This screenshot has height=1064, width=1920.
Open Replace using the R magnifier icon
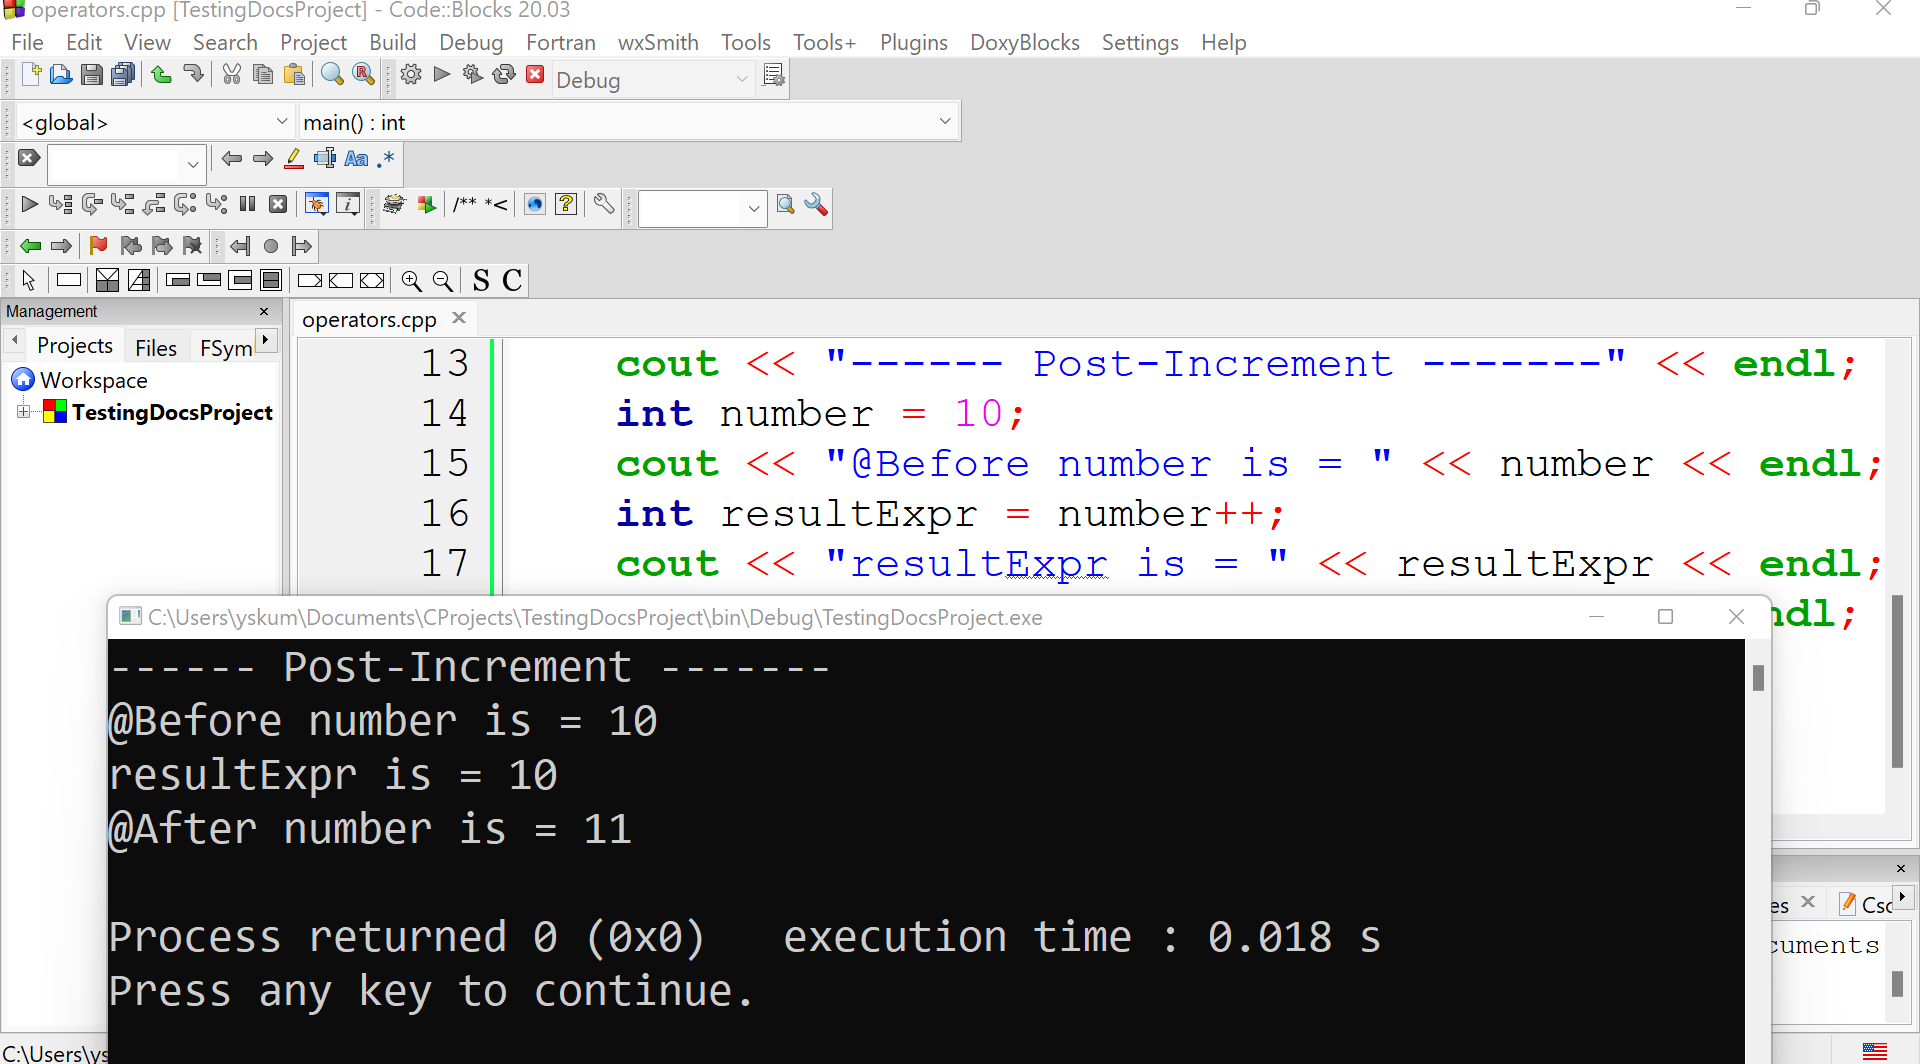[x=364, y=74]
